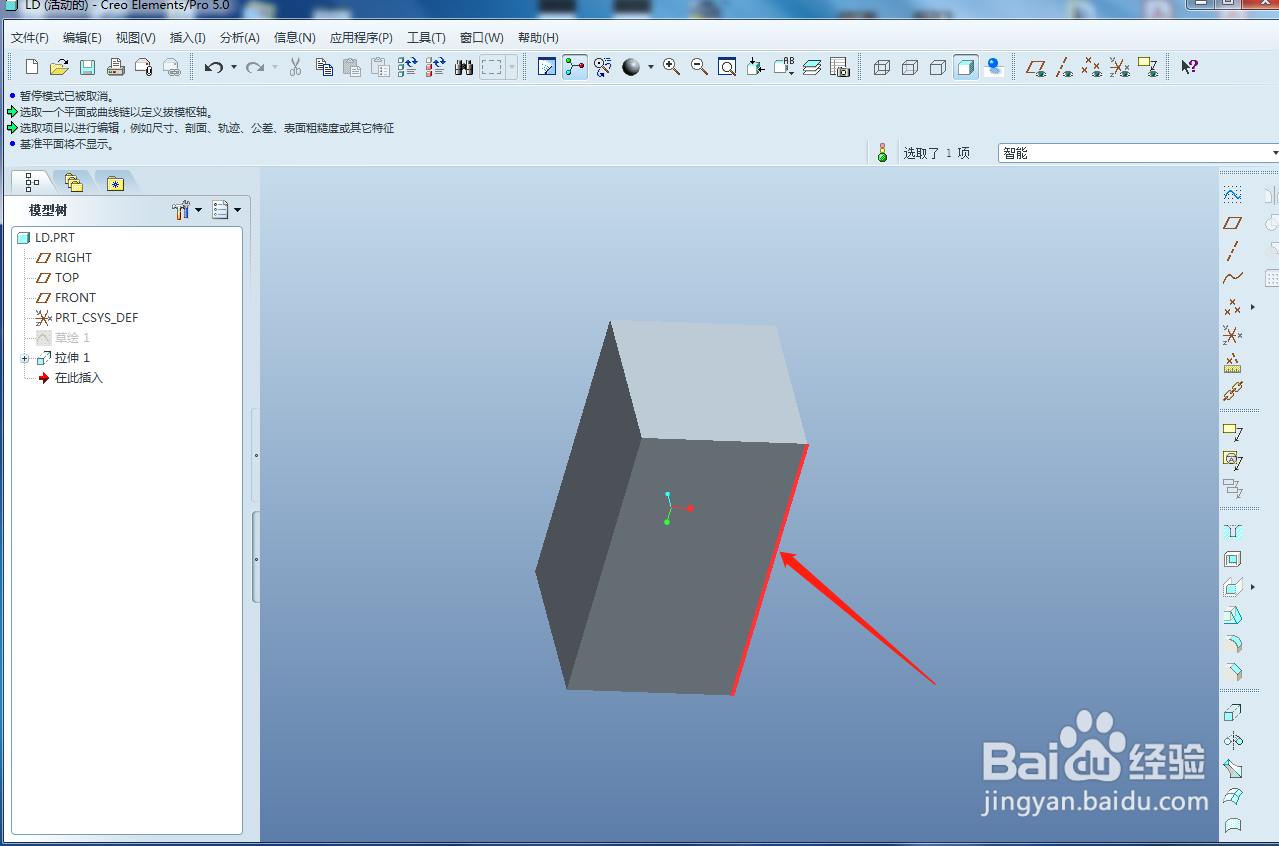Click the Regenerate model icon
Image resolution: width=1279 pixels, height=846 pixels.
tap(407, 67)
